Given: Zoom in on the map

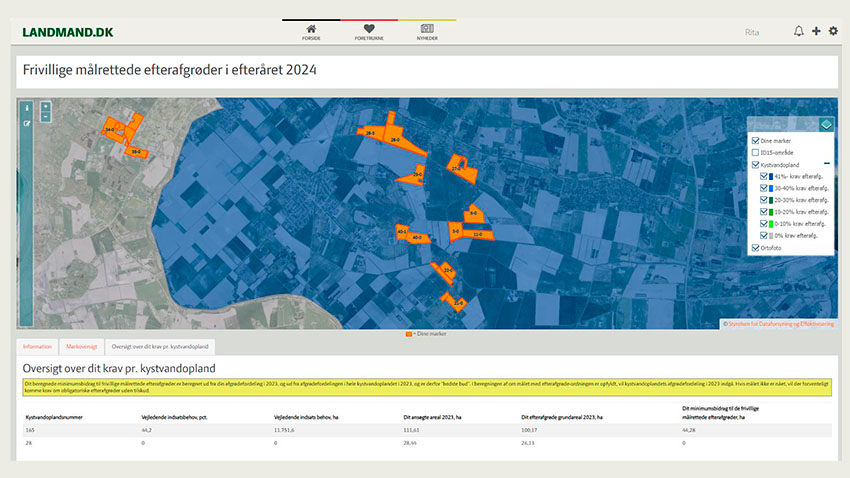Looking at the screenshot, I should click(x=46, y=106).
